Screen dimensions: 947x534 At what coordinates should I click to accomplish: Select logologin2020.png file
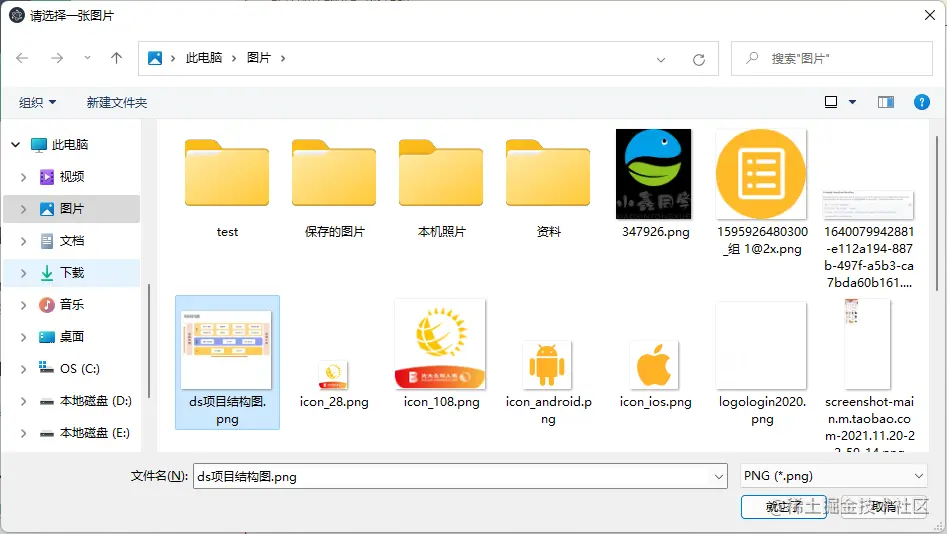(x=762, y=364)
